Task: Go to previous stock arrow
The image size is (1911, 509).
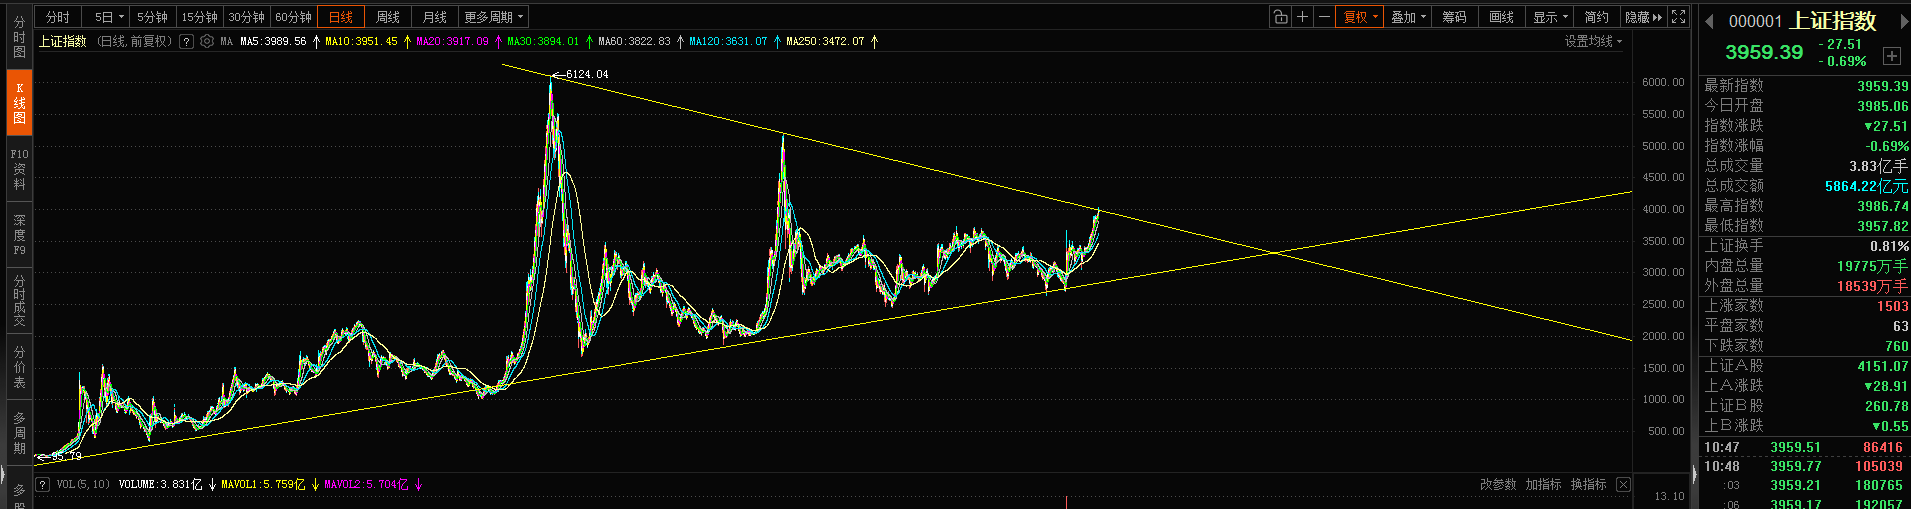Action: pyautogui.click(x=1709, y=21)
